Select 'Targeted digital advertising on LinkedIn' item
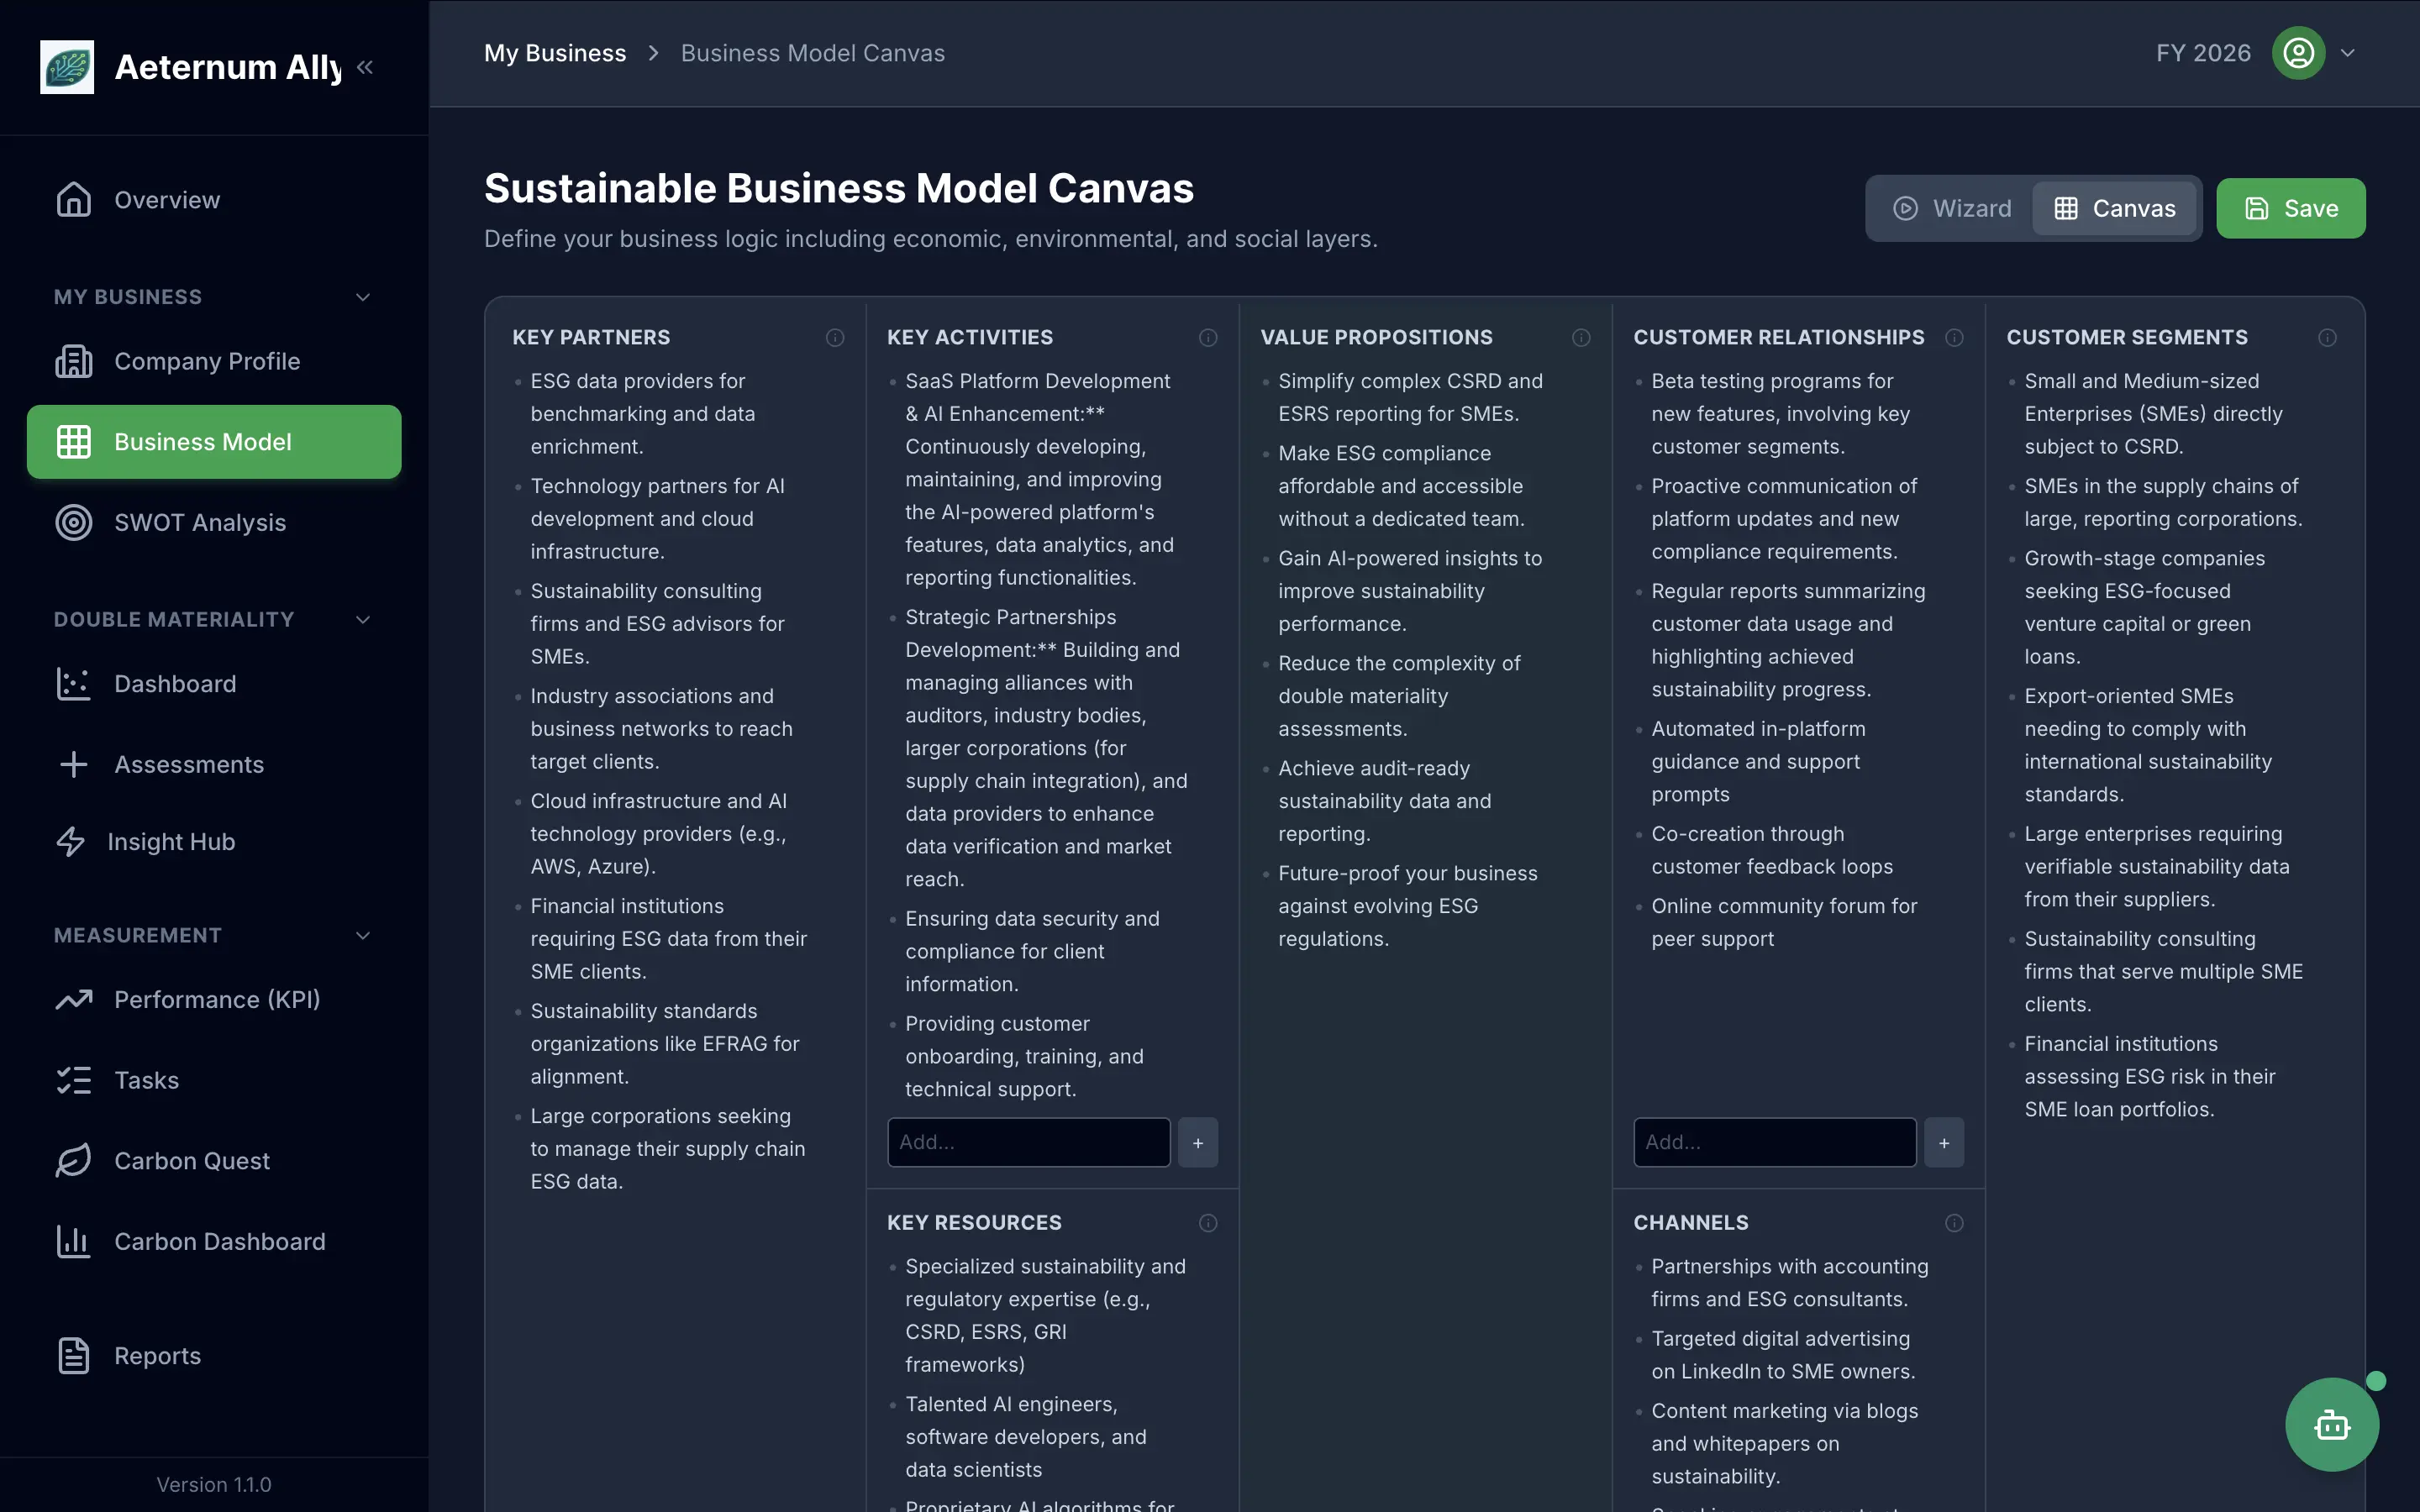 point(1783,1355)
